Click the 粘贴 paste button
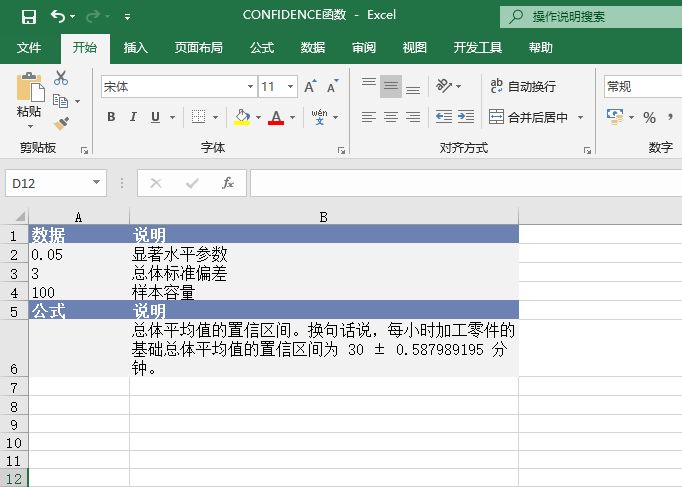Image resolution: width=682 pixels, height=487 pixels. coord(29,100)
